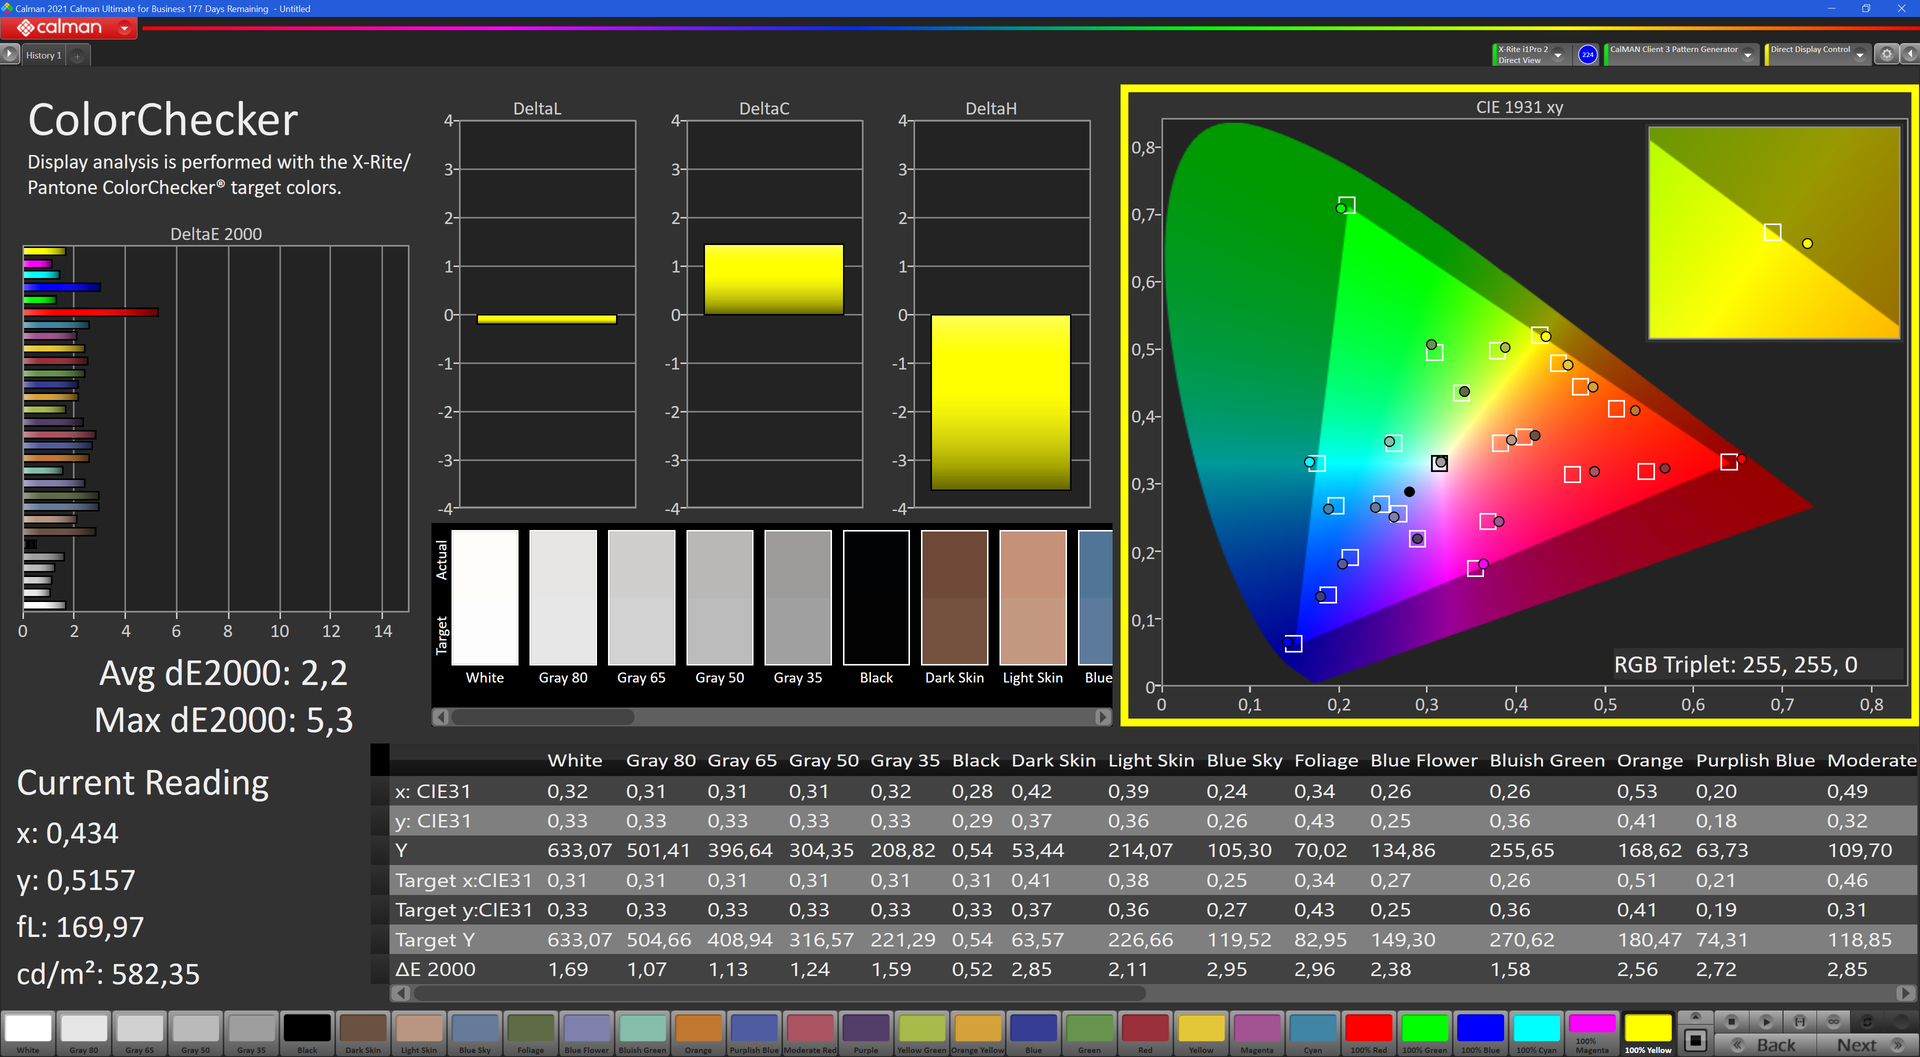Add a new history tab

coord(78,56)
